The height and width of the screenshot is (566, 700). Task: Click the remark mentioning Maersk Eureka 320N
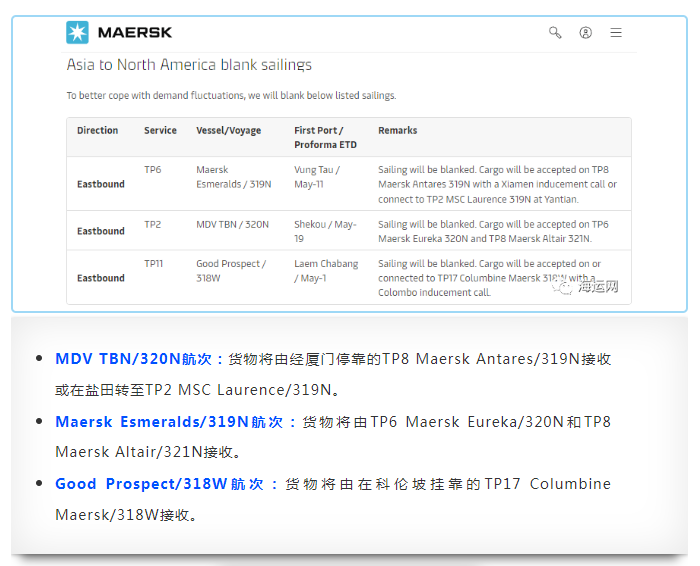pyautogui.click(x=493, y=232)
